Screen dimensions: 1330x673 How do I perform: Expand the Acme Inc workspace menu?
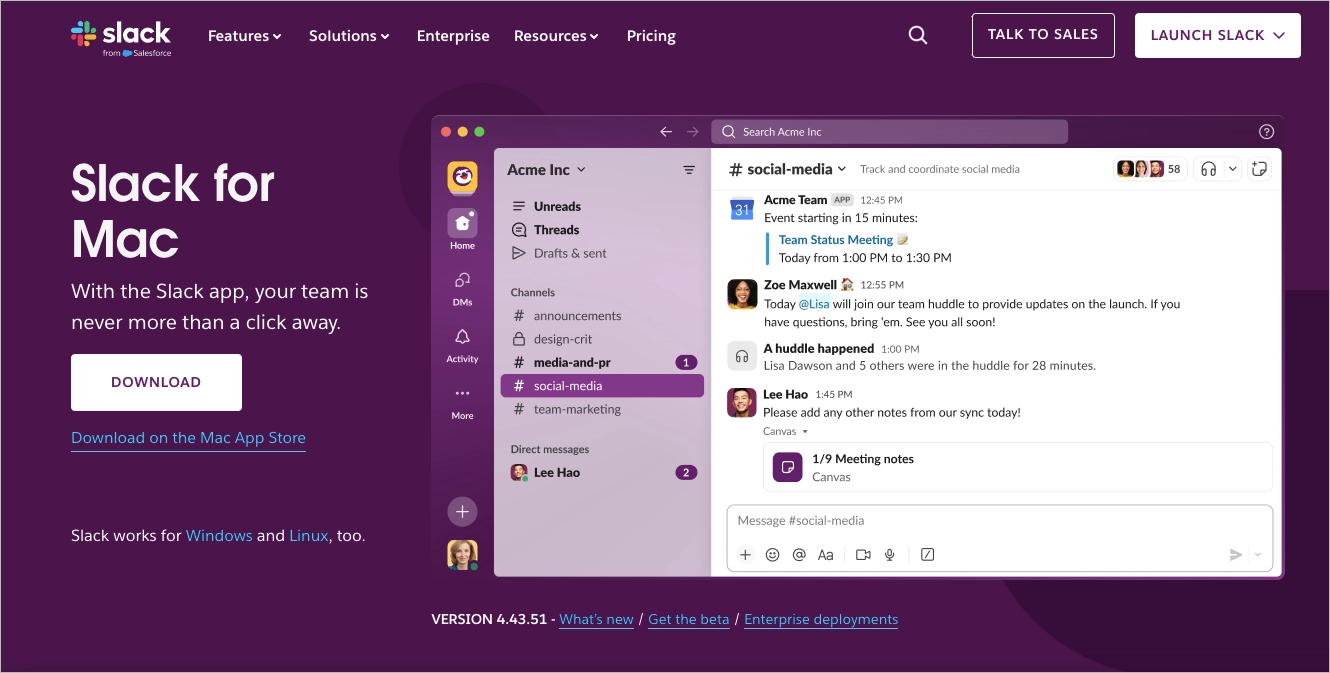tap(546, 169)
